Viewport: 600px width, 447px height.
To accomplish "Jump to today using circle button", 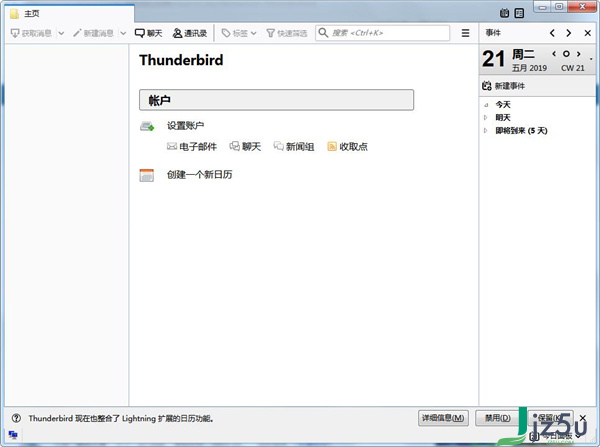I will (x=566, y=54).
